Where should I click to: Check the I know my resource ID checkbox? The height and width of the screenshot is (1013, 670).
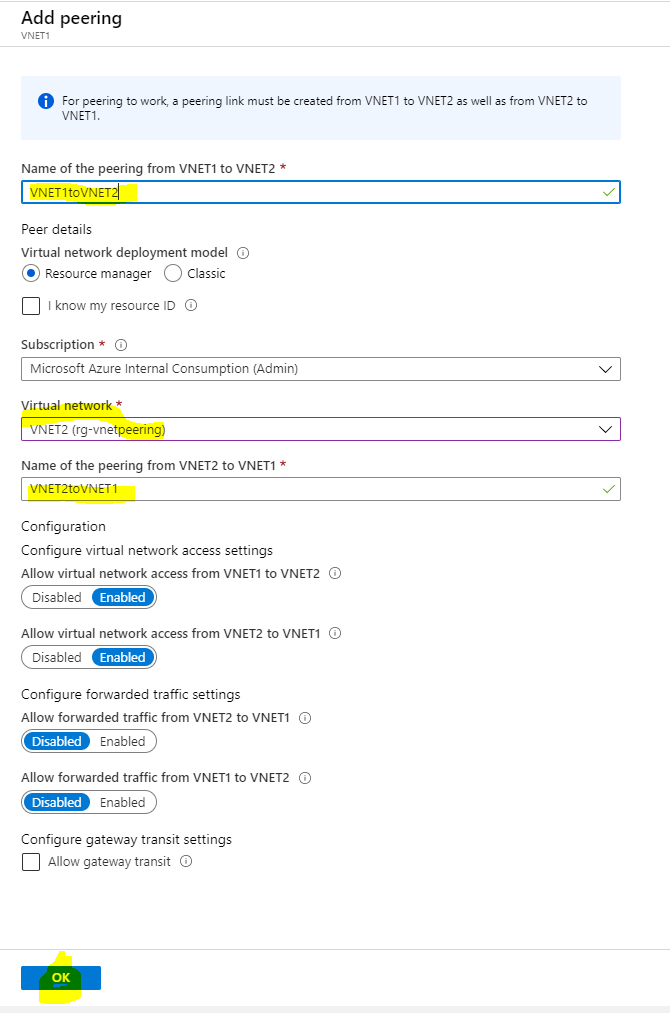30,305
